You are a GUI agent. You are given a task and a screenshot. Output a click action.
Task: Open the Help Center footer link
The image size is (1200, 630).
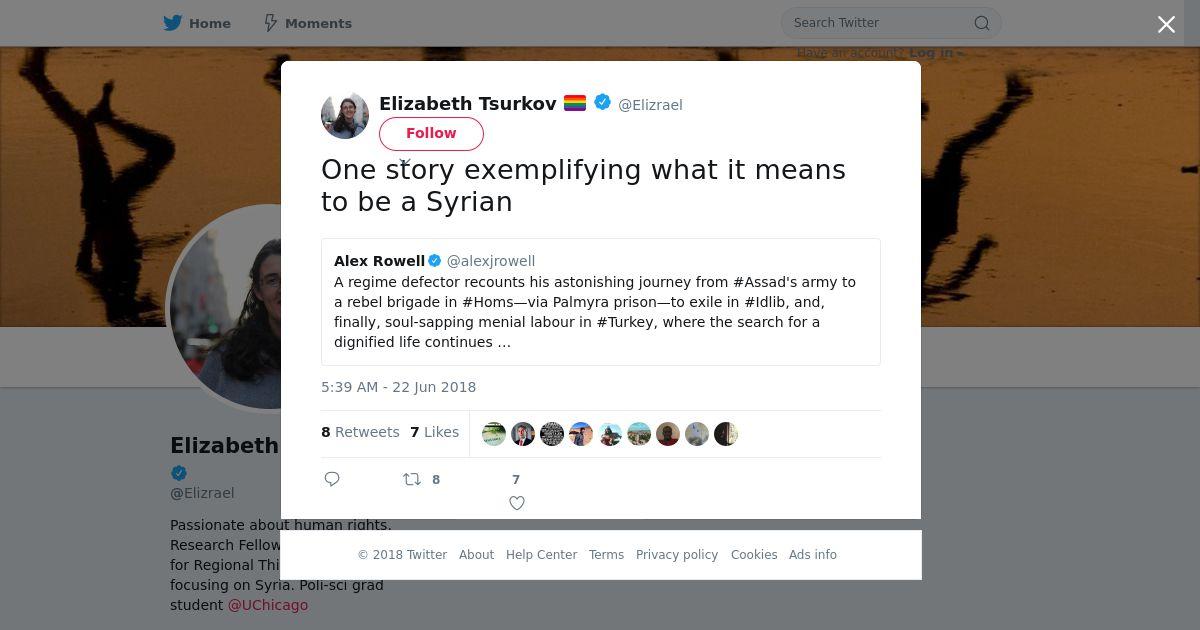(541, 555)
